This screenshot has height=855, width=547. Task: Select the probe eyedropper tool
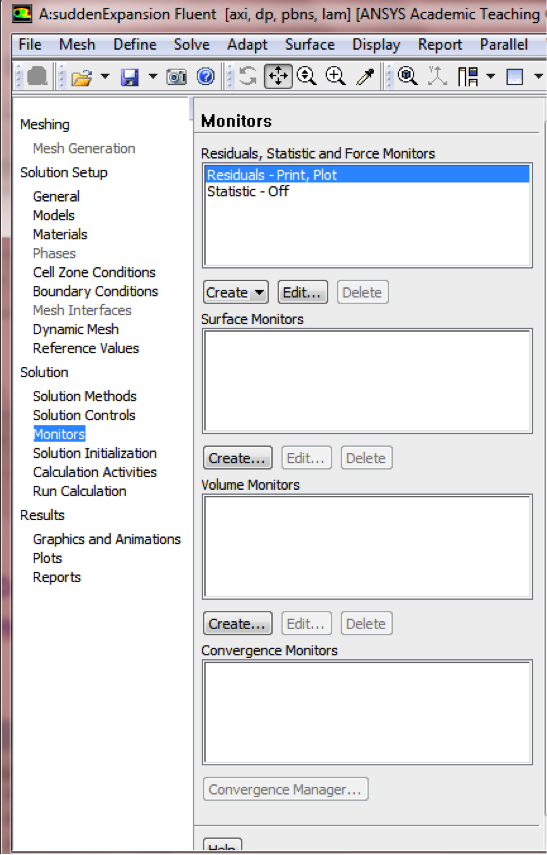(x=365, y=77)
